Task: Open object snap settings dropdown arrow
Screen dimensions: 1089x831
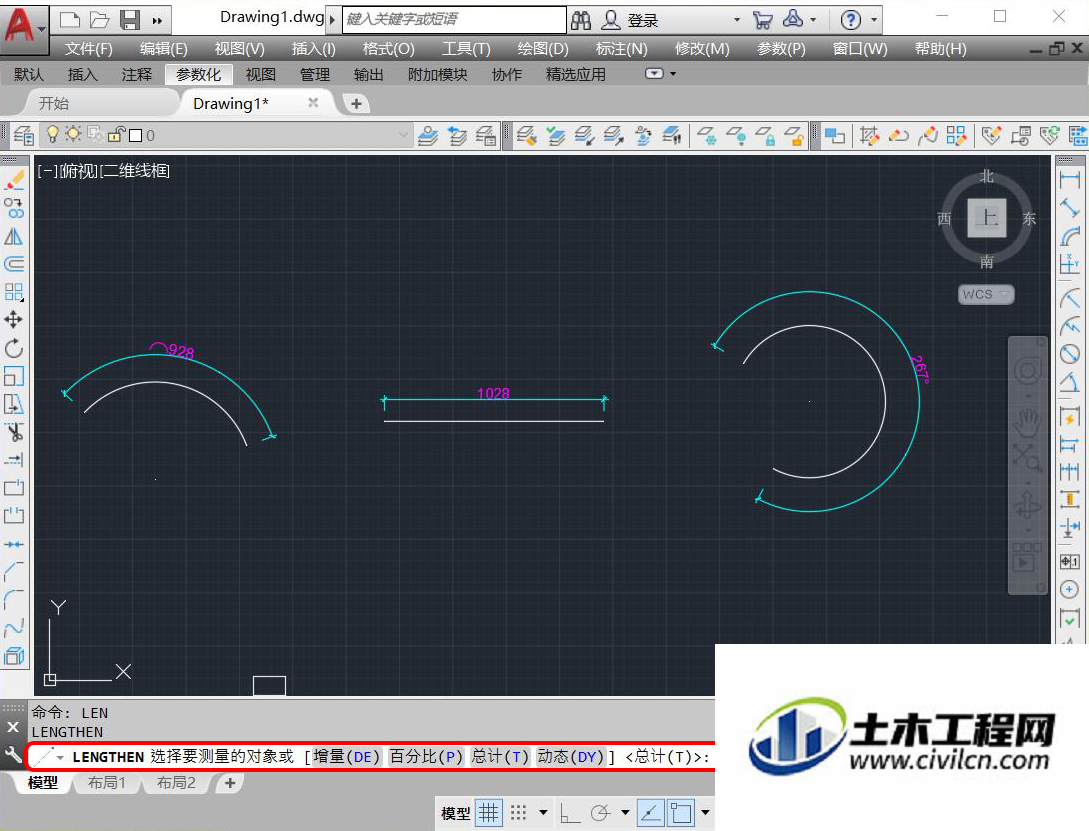Action: [706, 812]
